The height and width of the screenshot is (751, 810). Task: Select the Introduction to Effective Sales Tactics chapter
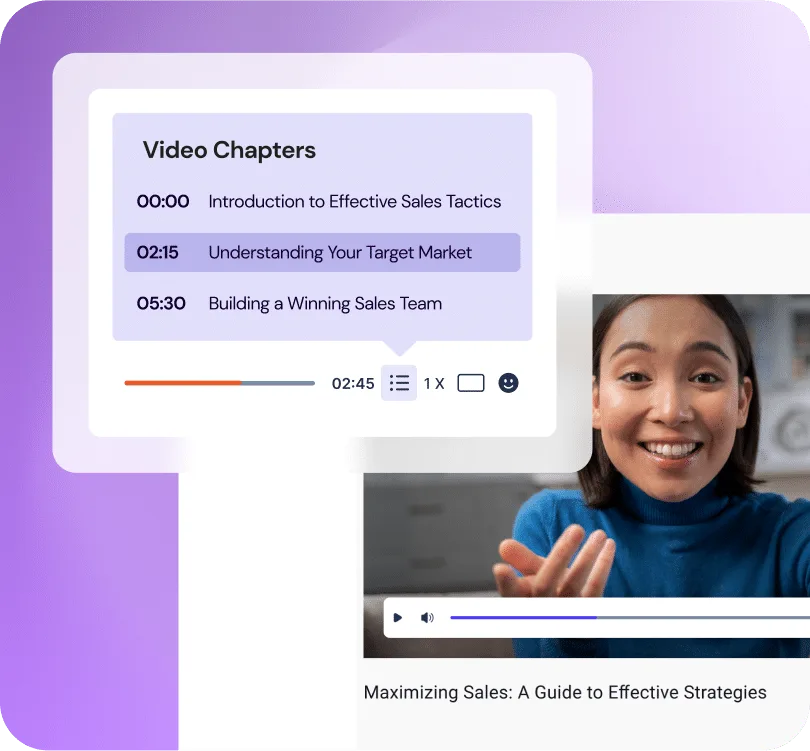[x=354, y=201]
